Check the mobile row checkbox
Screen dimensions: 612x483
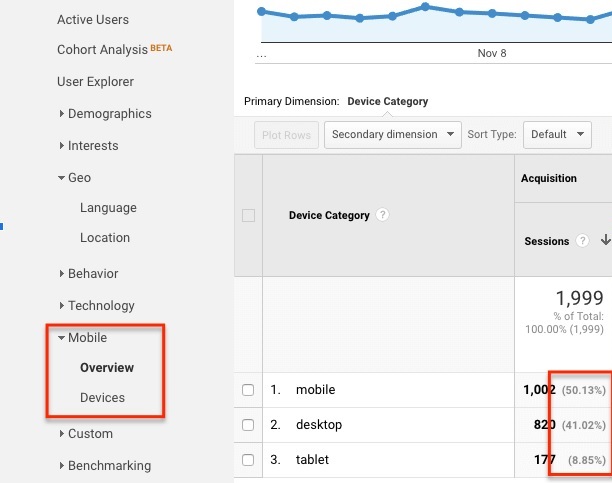point(249,390)
